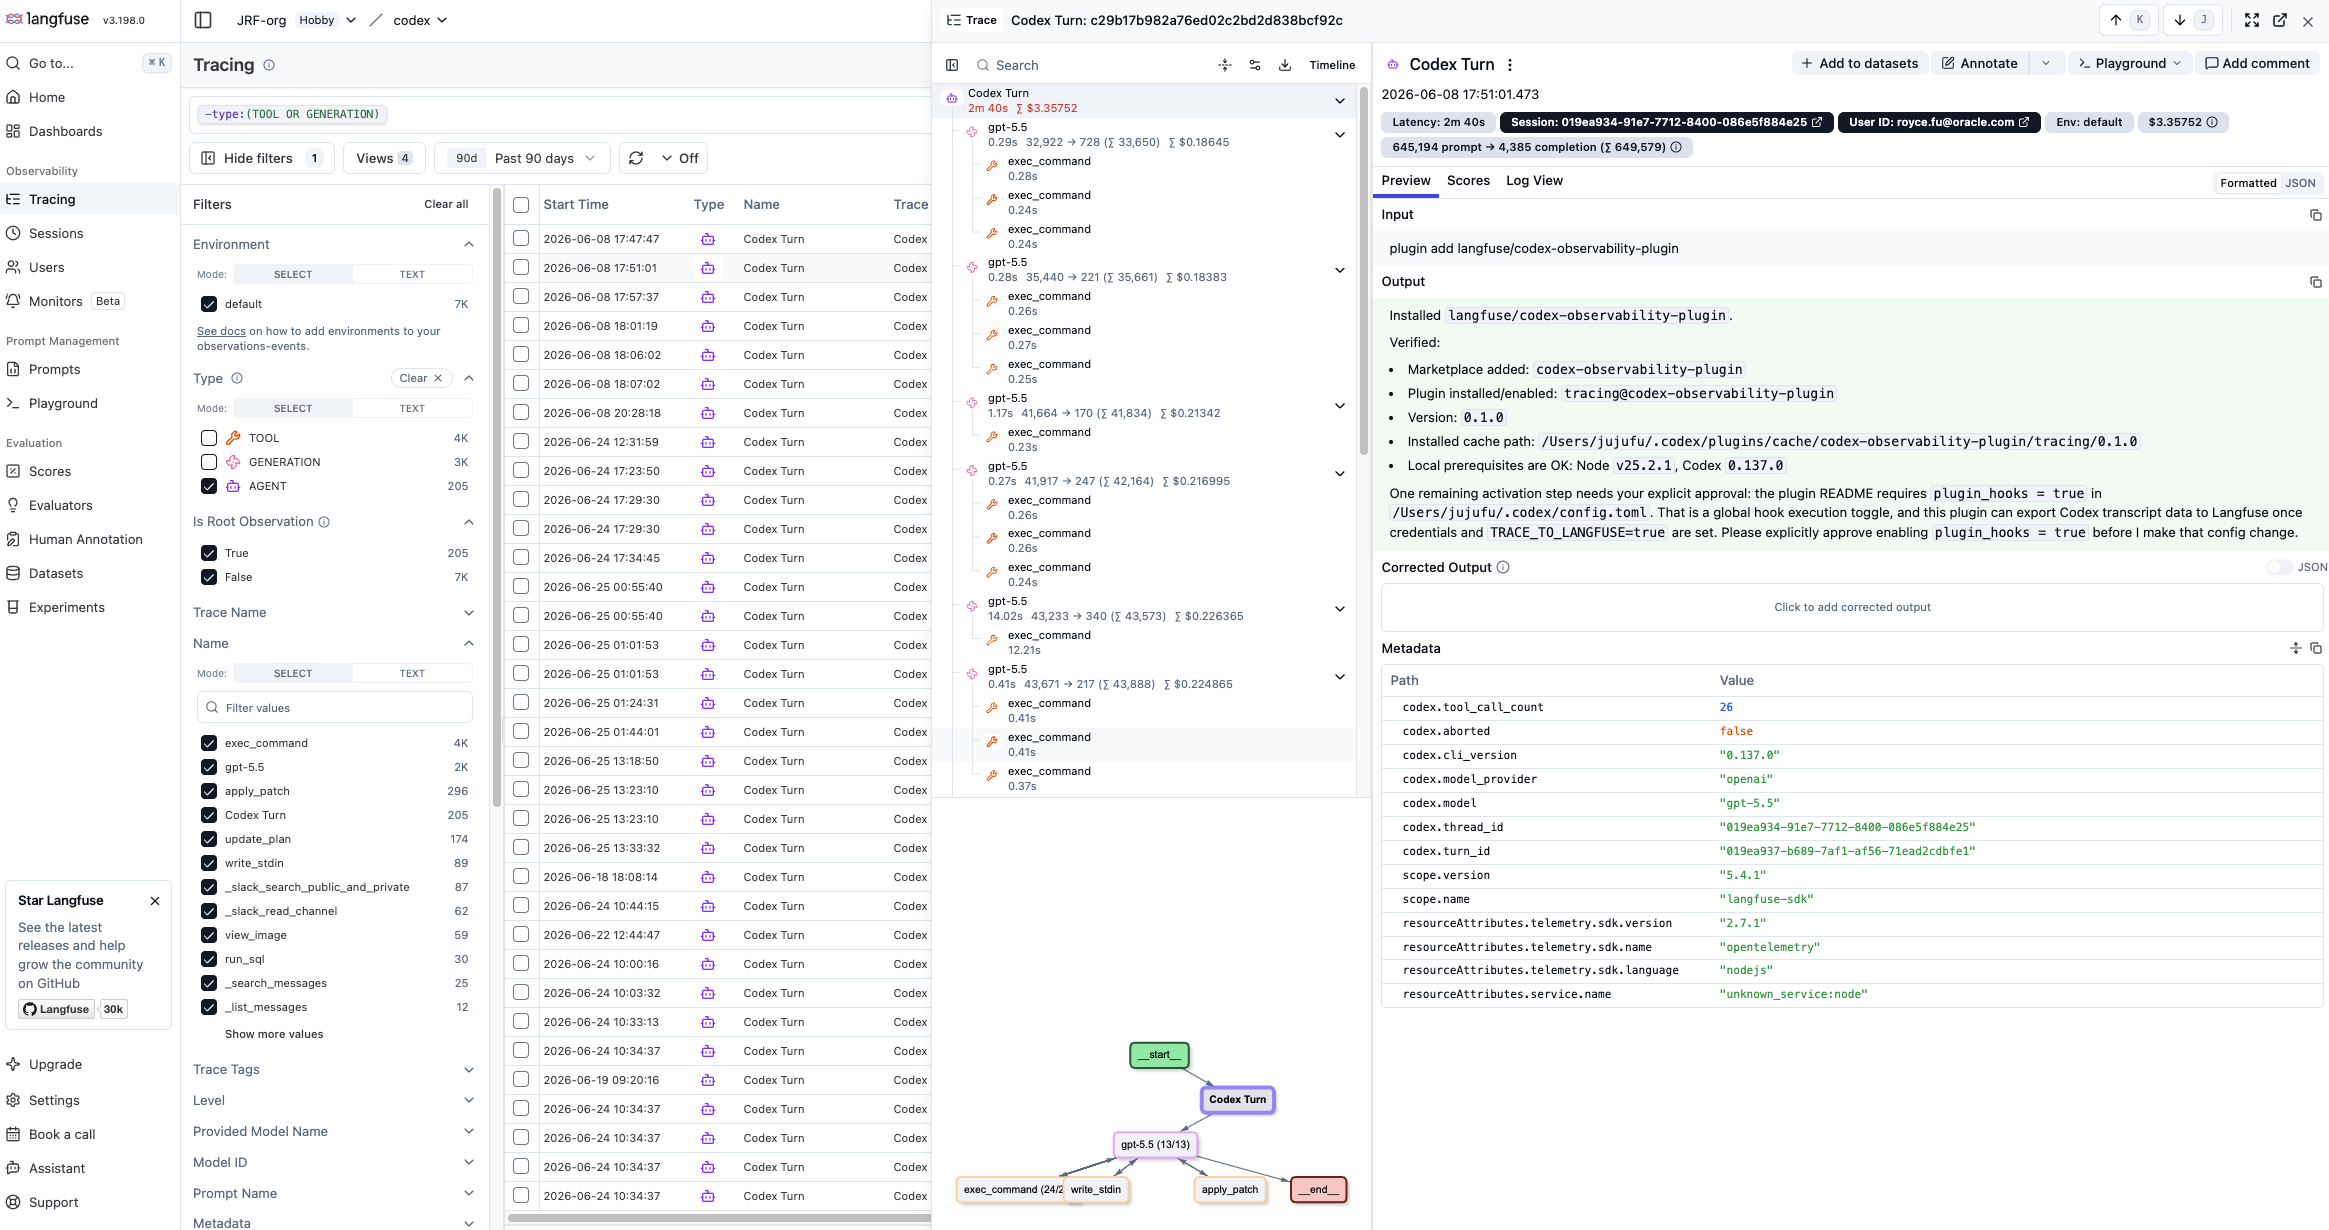
Task: Click Show more values link
Action: coord(274,1034)
